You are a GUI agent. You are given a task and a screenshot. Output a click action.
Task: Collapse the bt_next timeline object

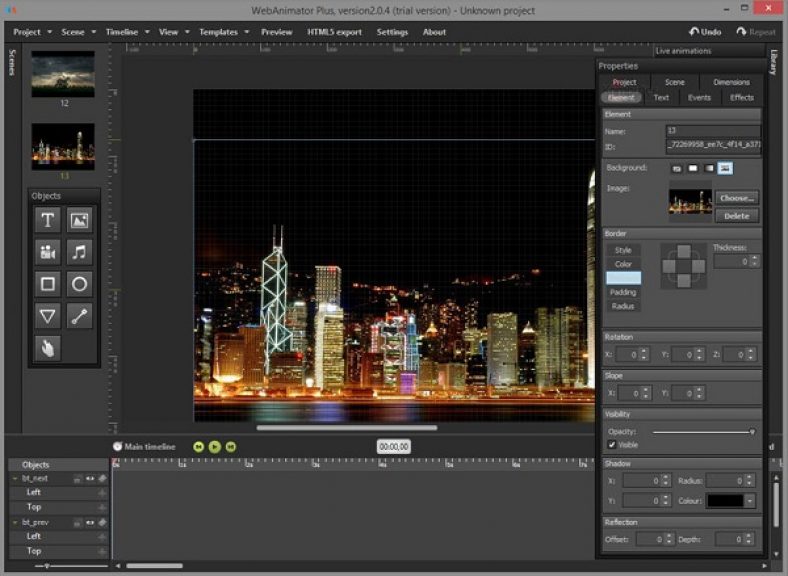[15, 479]
